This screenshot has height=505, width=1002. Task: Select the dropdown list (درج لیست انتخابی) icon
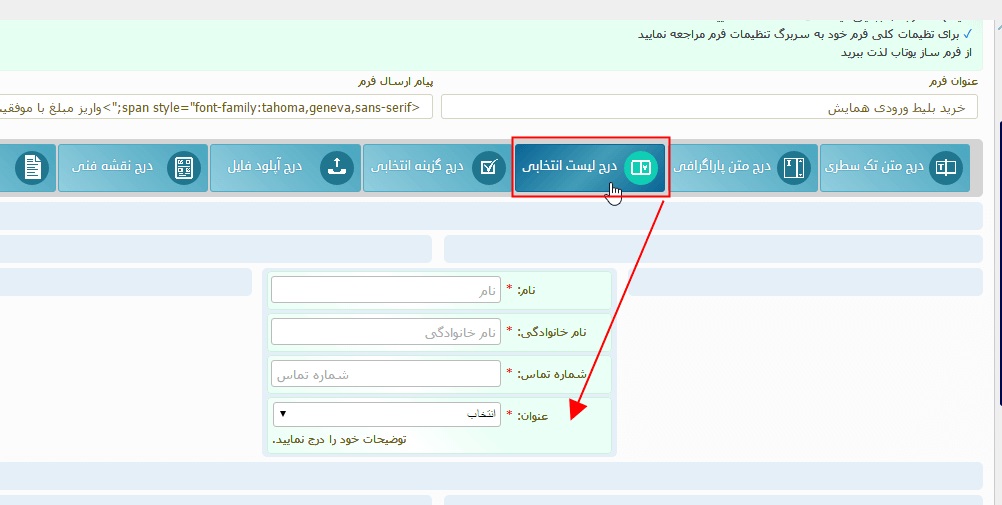coord(639,168)
